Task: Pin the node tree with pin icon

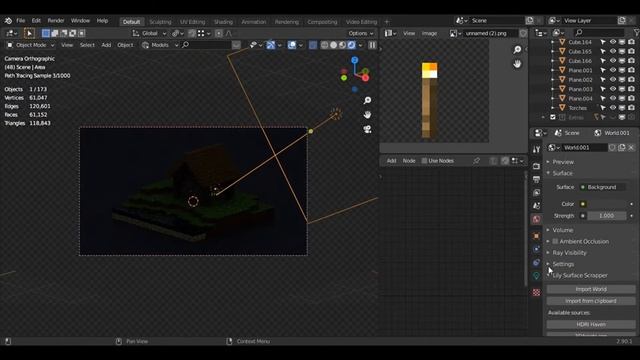Action: click(x=476, y=161)
